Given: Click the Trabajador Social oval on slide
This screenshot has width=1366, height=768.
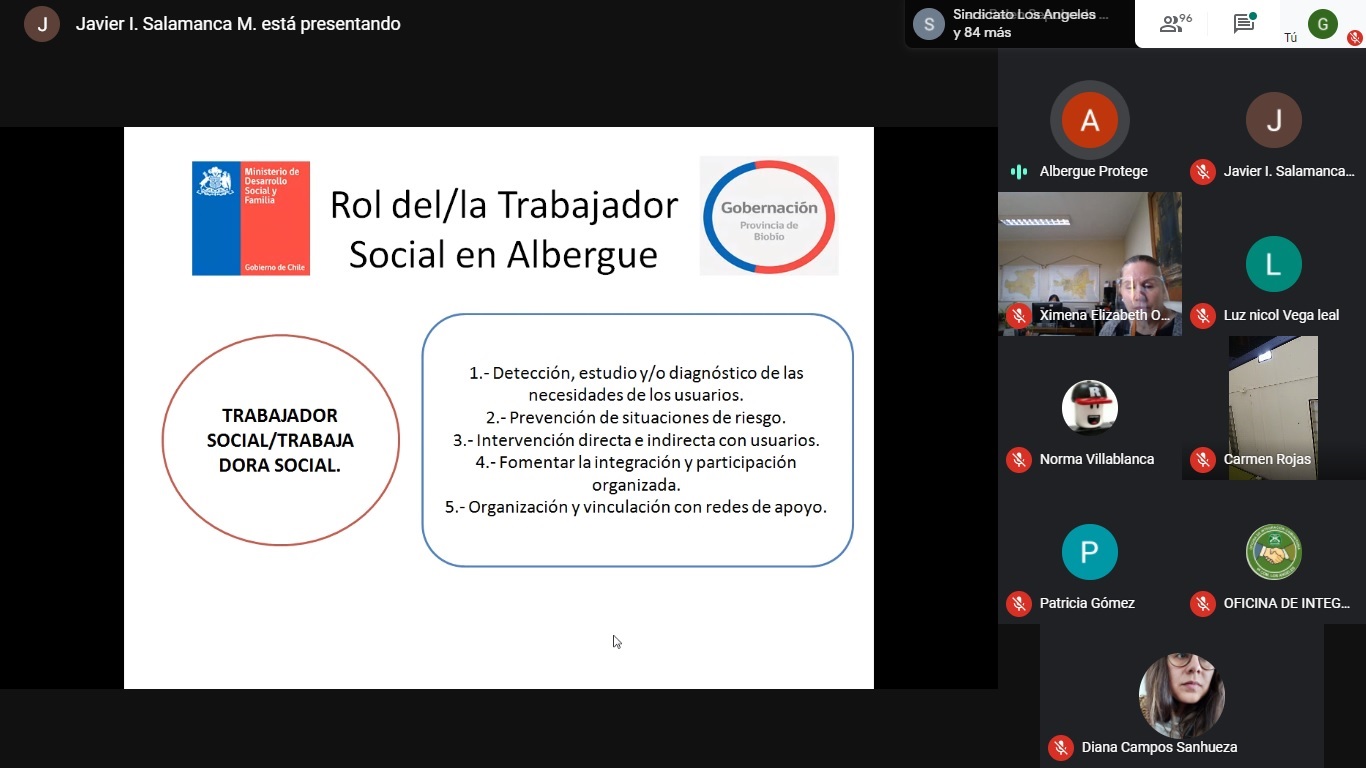Looking at the screenshot, I should pos(280,440).
